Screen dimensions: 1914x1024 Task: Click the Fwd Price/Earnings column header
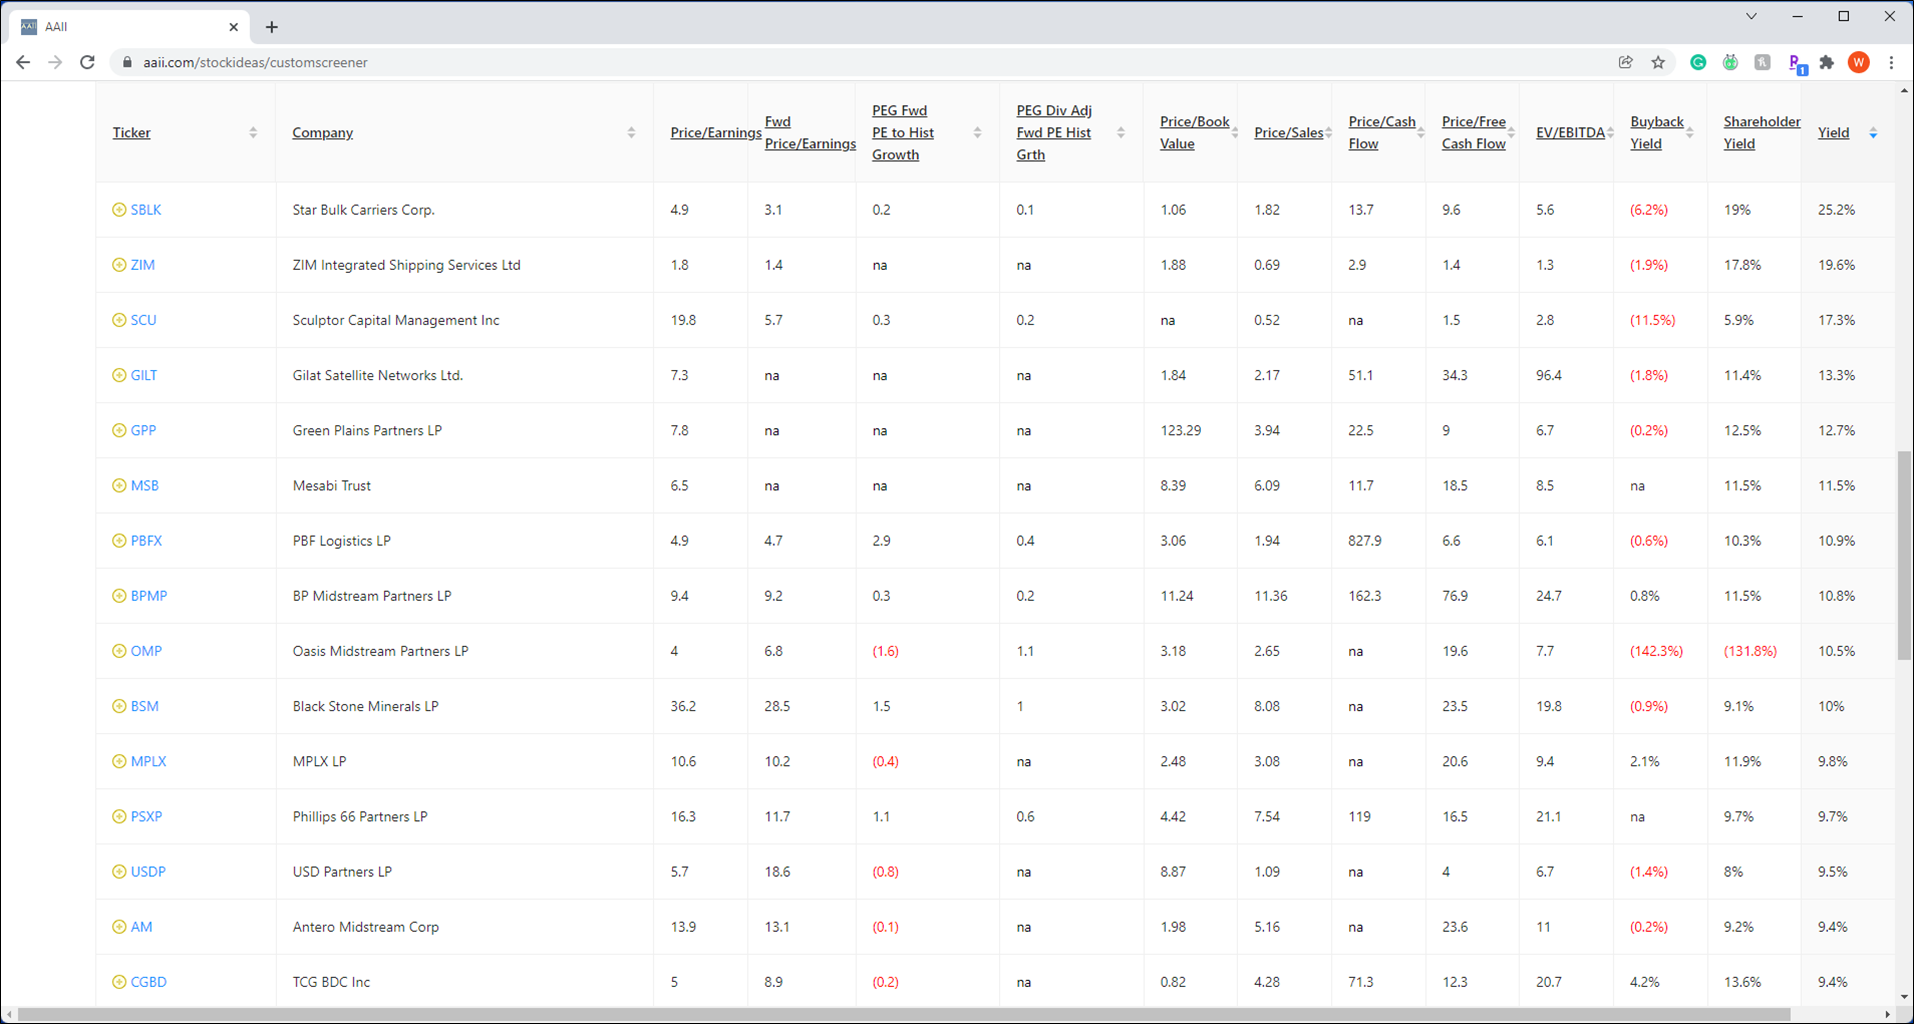[x=810, y=133]
